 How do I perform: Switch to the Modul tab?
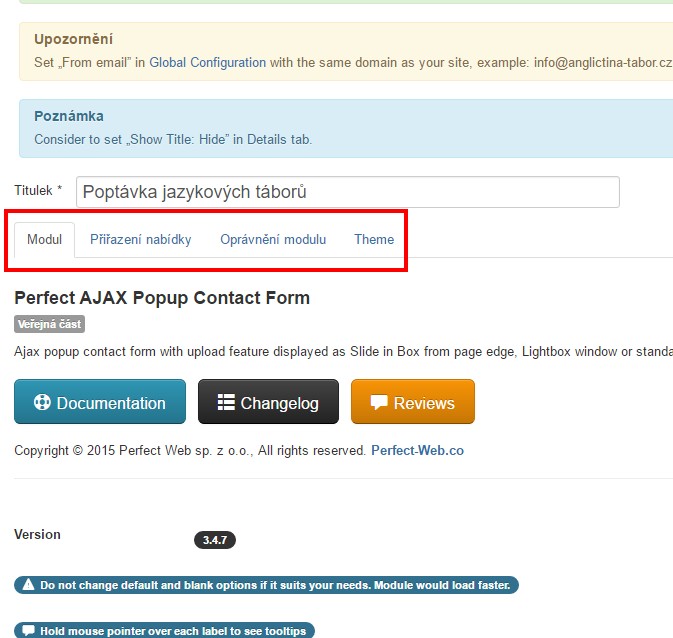(x=44, y=239)
